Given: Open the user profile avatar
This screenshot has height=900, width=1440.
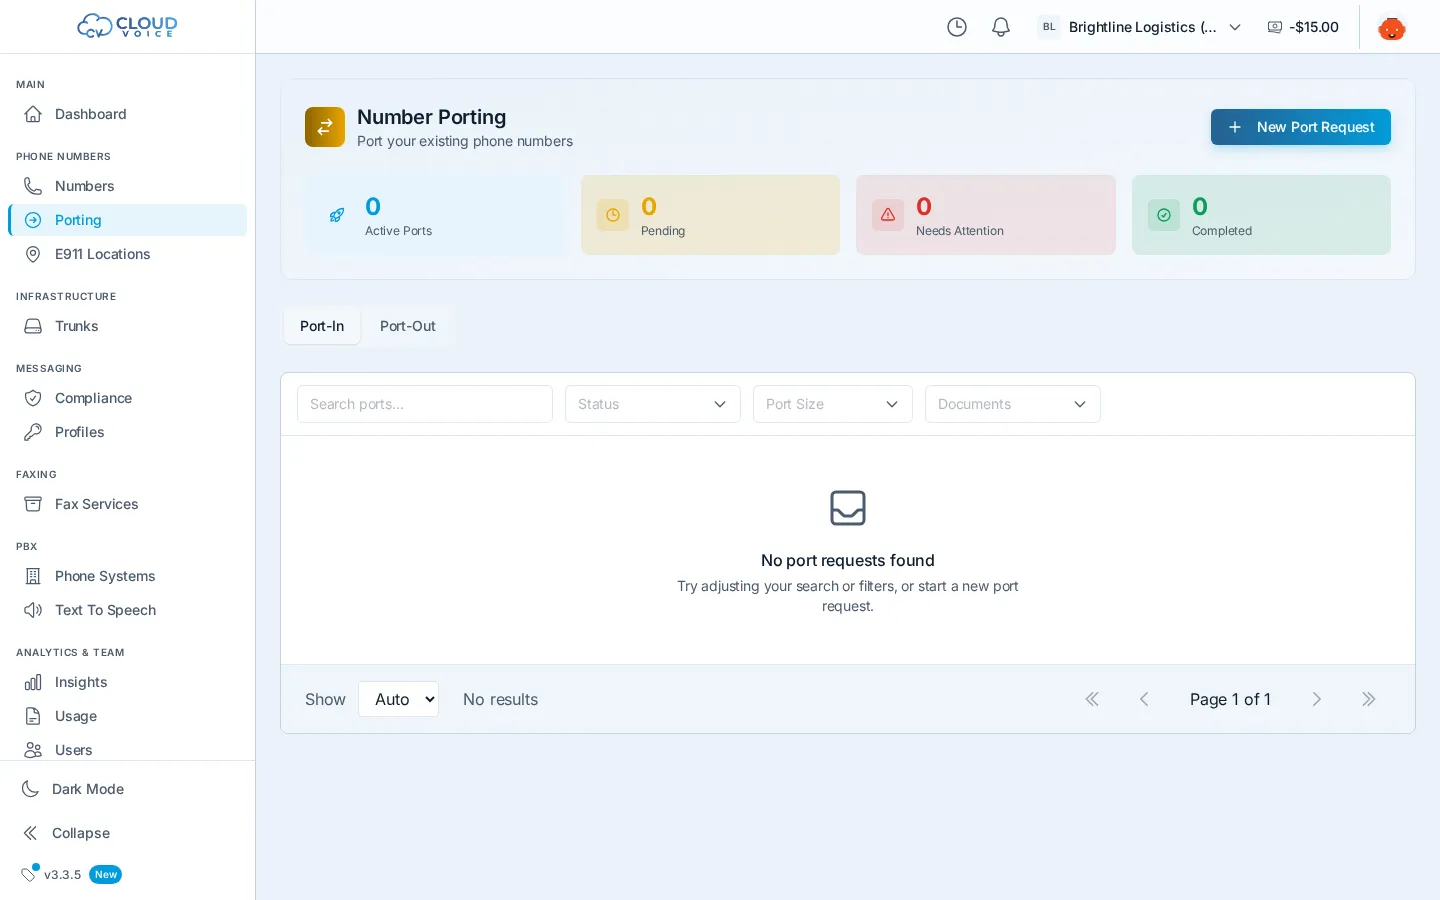Looking at the screenshot, I should (x=1392, y=27).
